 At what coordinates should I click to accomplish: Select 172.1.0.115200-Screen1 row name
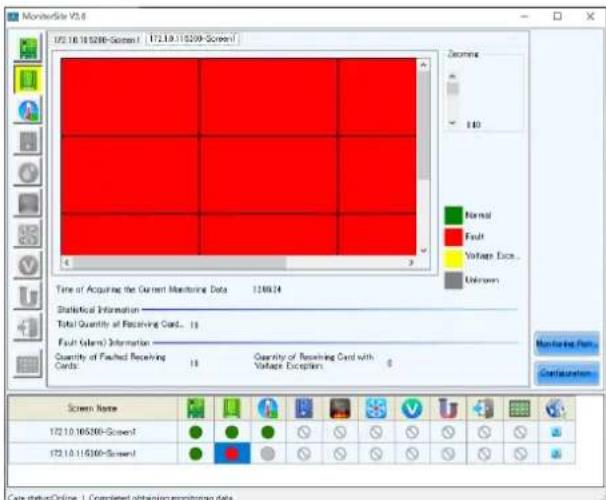[92, 453]
